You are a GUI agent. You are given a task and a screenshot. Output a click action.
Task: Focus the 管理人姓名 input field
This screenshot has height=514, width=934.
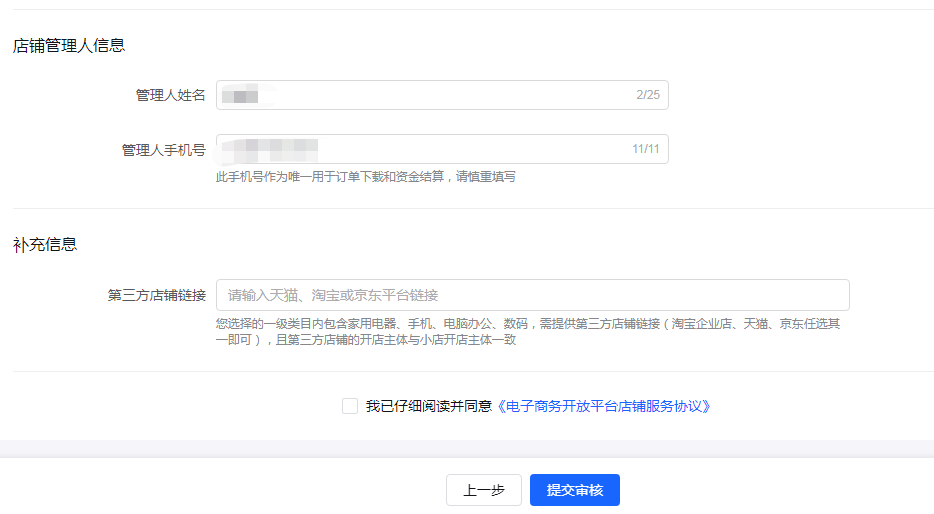tap(440, 95)
